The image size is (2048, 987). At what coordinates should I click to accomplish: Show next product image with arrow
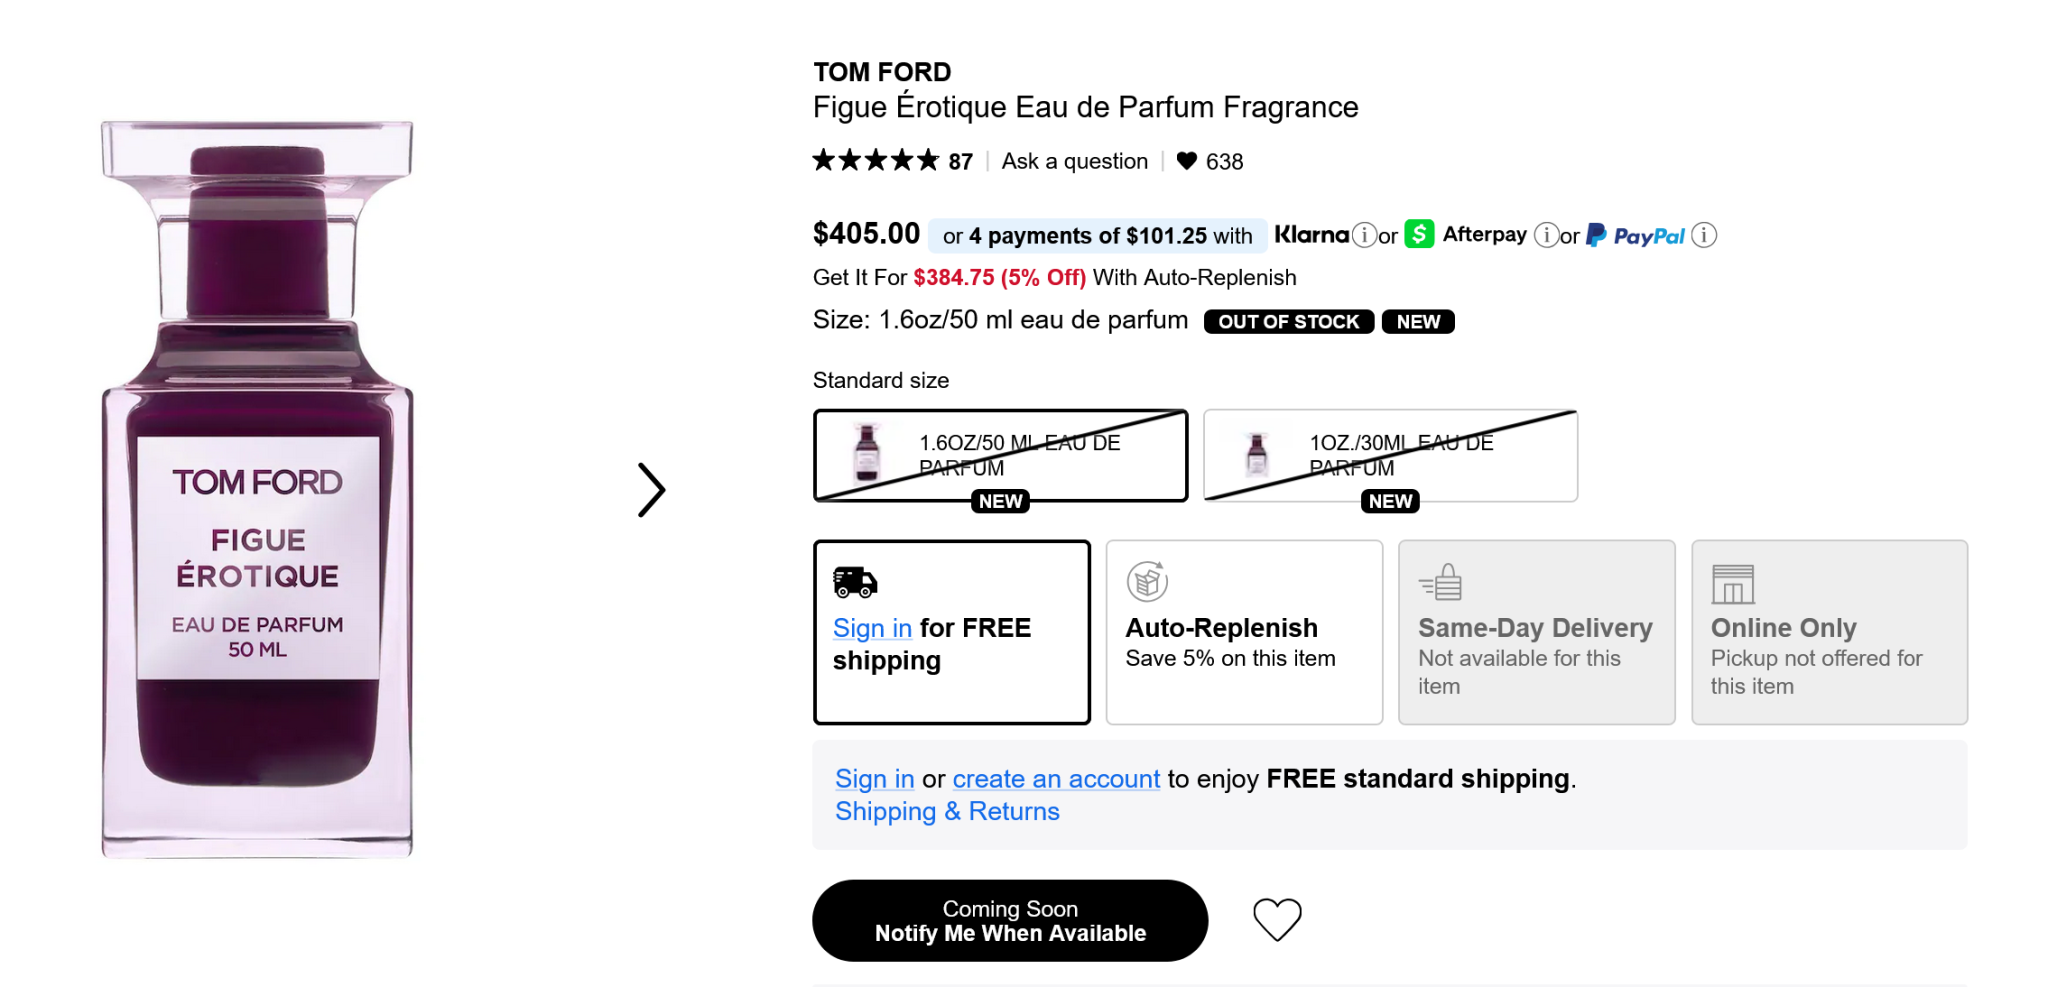[651, 490]
